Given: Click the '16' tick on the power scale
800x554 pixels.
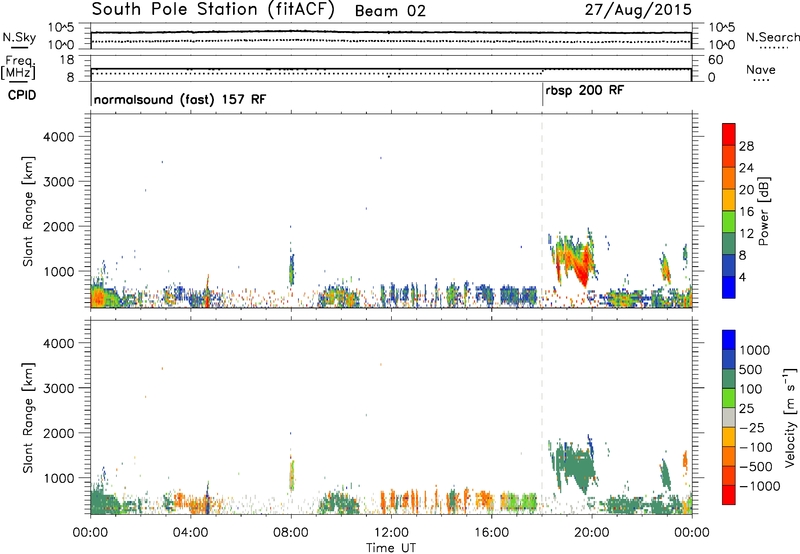Looking at the screenshot, I should coord(746,212).
